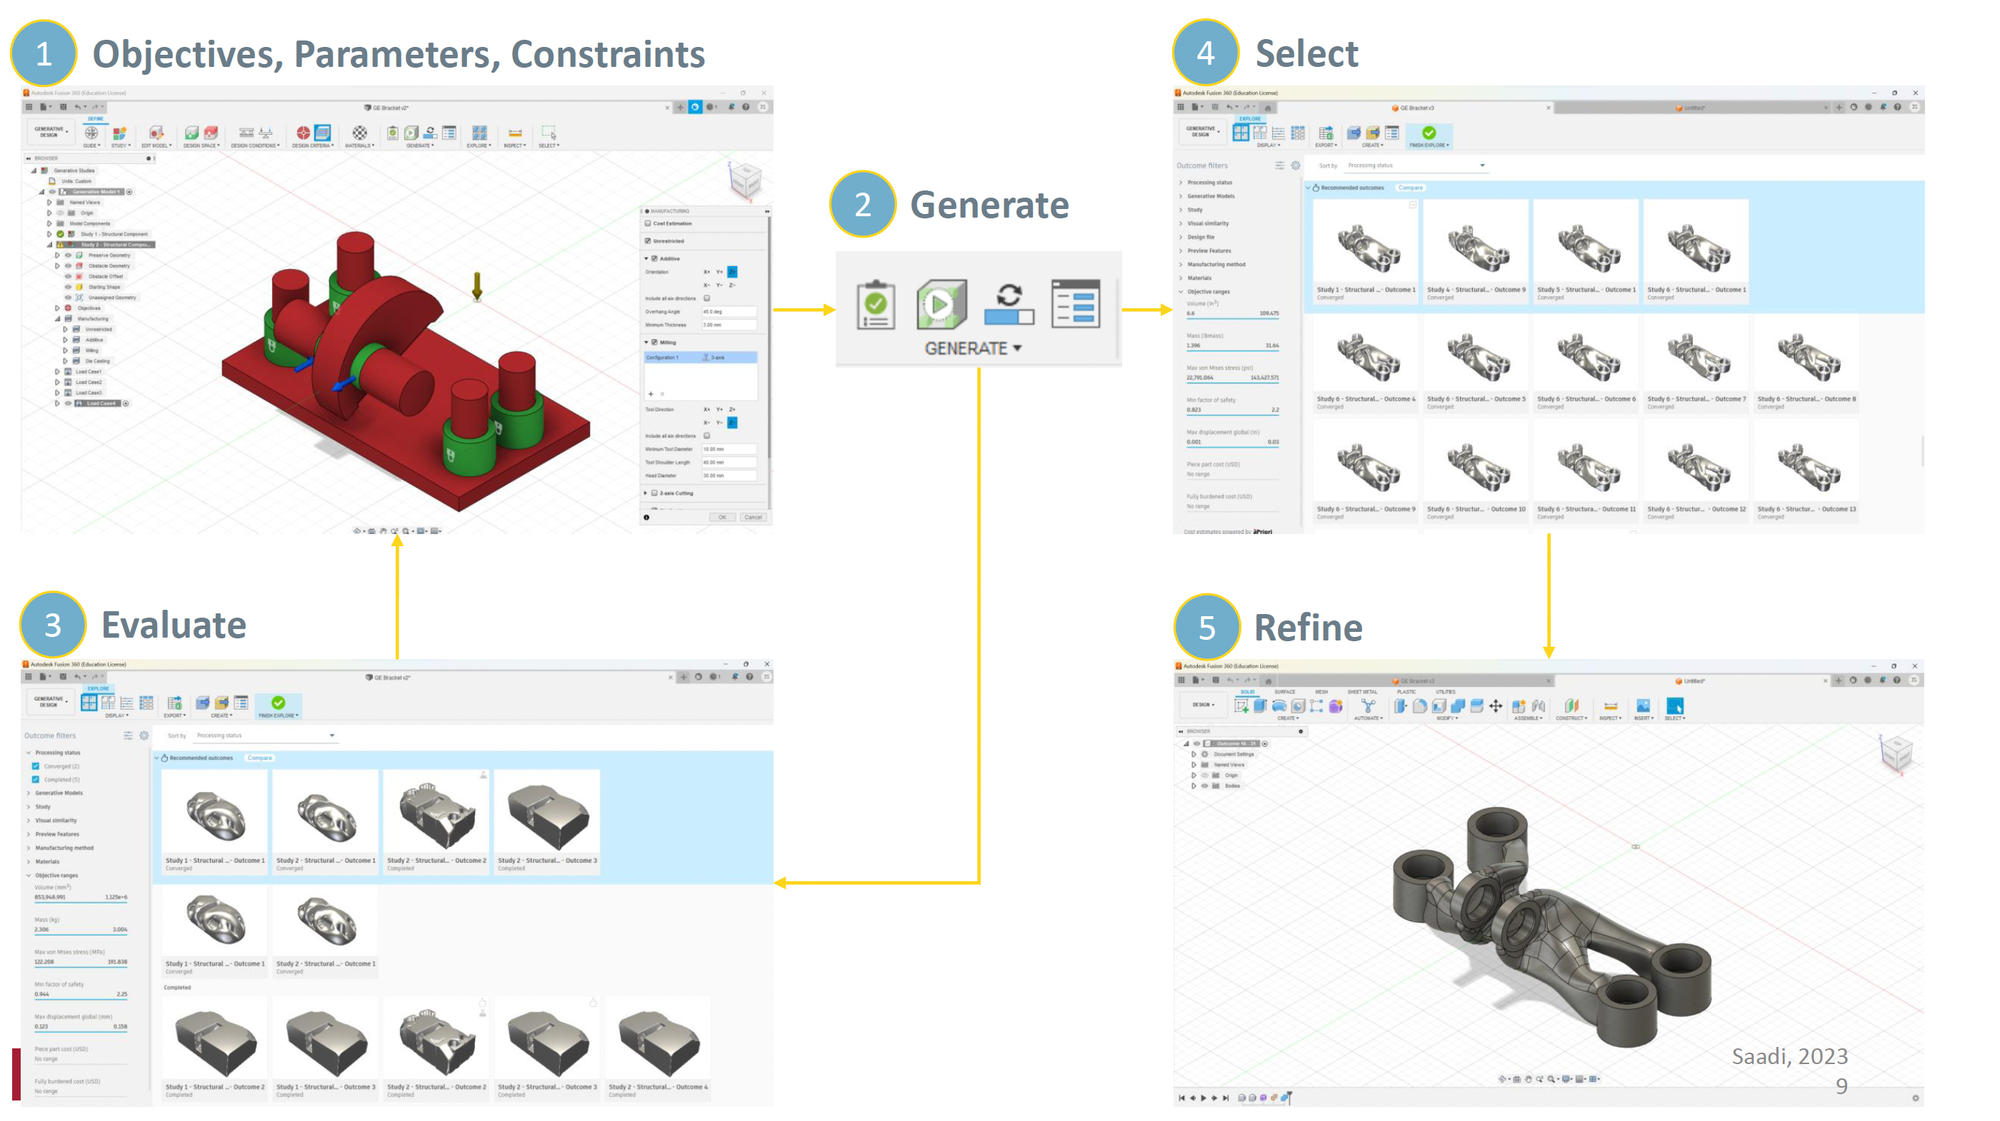Open the Insert image icon
2000x1121 pixels.
[1642, 706]
